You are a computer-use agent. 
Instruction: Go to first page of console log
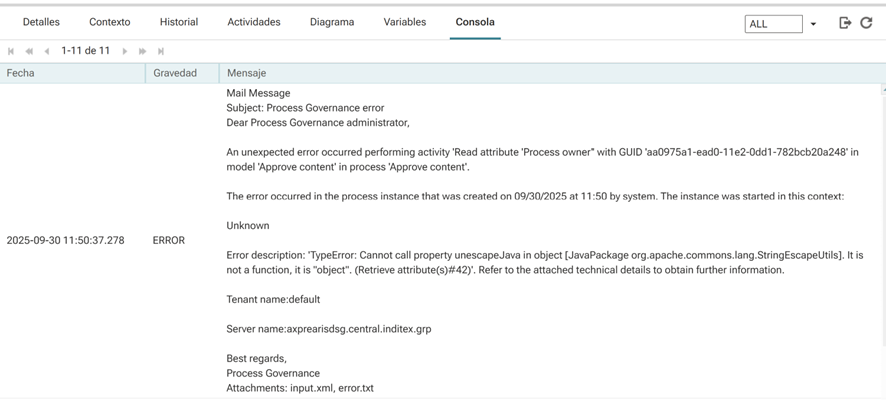(11, 51)
